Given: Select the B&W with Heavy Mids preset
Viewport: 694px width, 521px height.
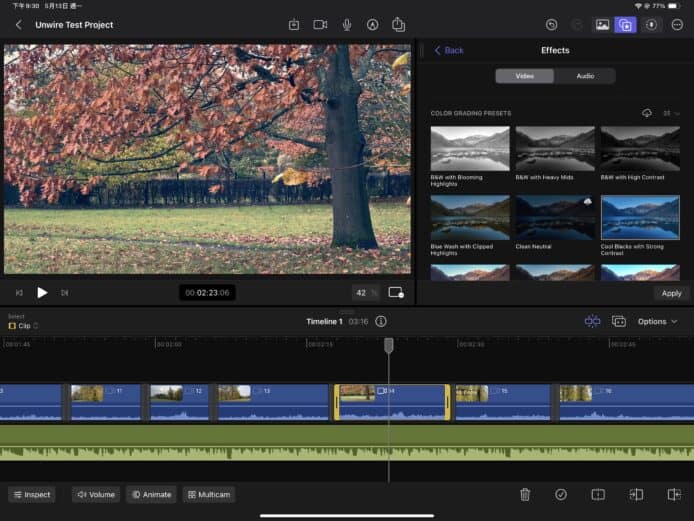Looking at the screenshot, I should click(x=555, y=149).
